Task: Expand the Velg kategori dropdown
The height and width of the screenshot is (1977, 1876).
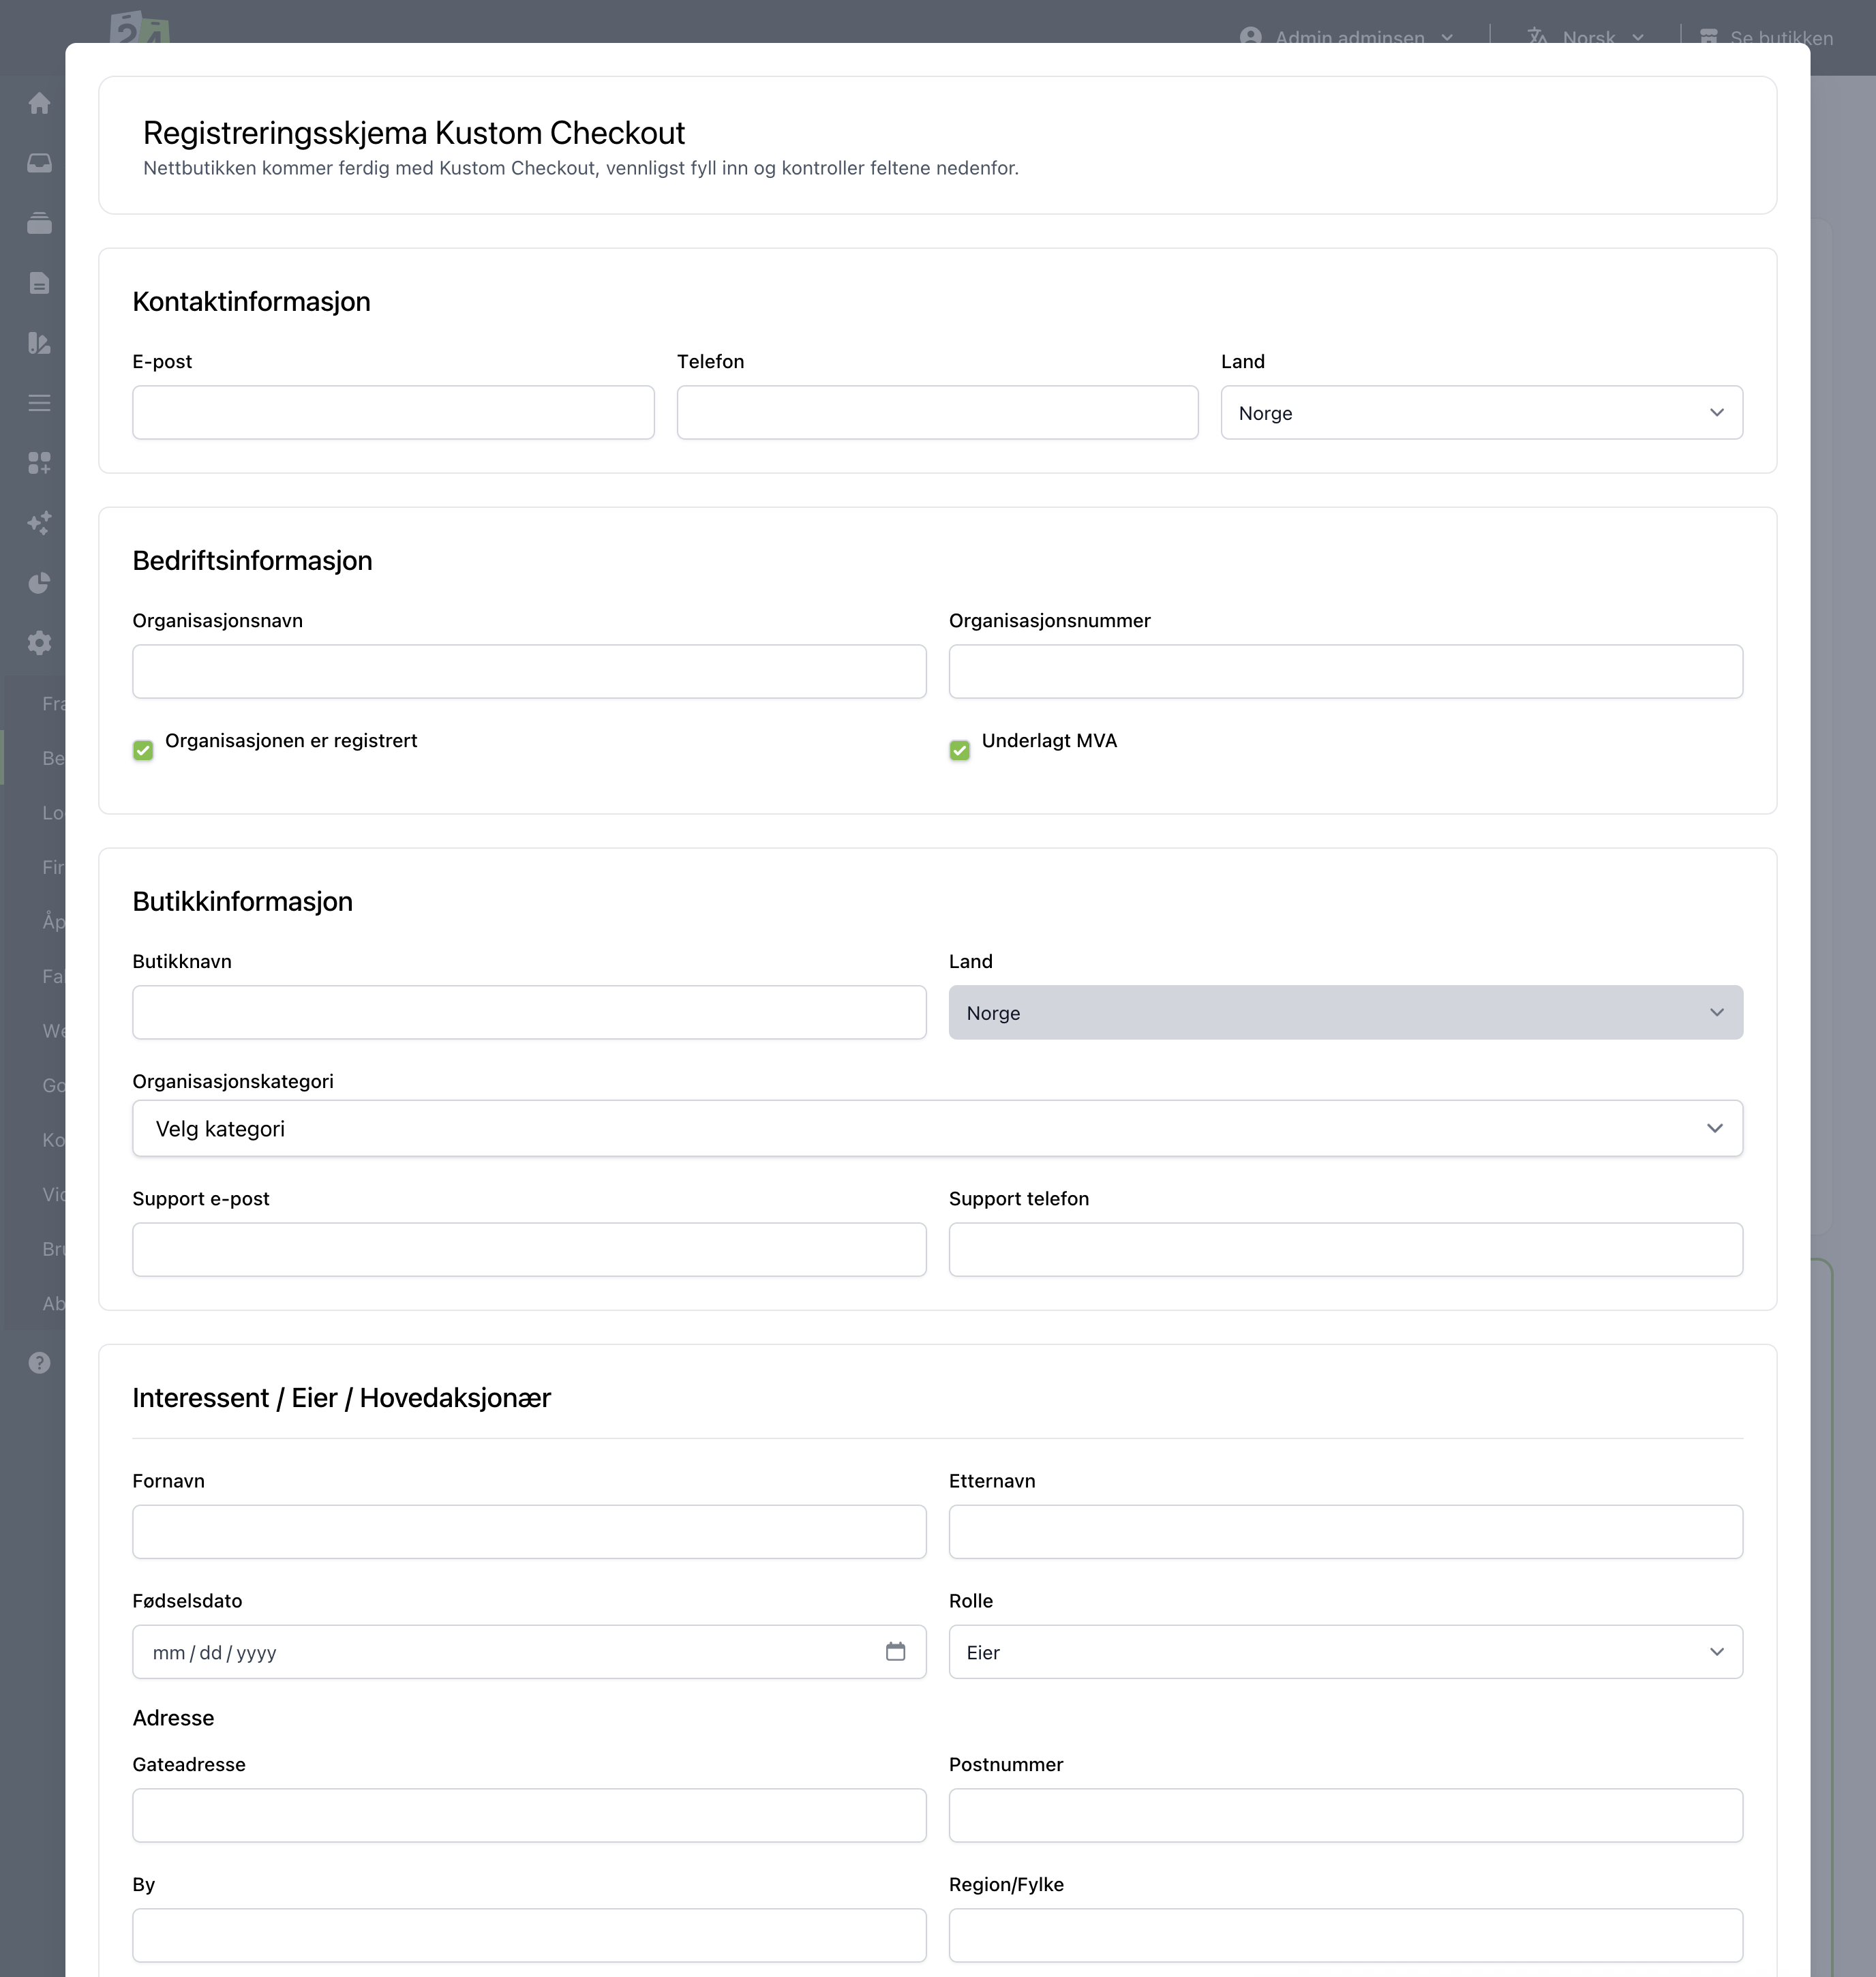Action: pyautogui.click(x=937, y=1128)
